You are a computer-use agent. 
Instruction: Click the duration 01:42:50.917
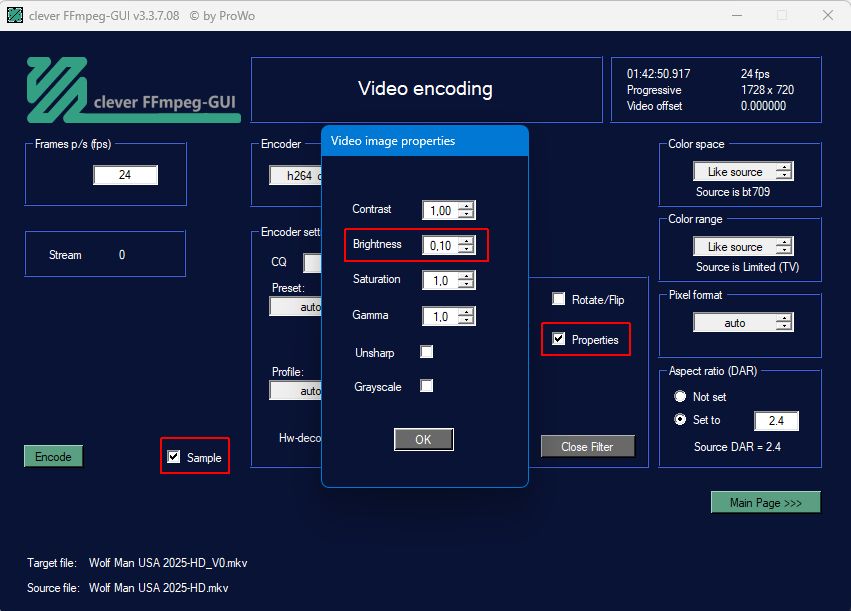(x=658, y=73)
